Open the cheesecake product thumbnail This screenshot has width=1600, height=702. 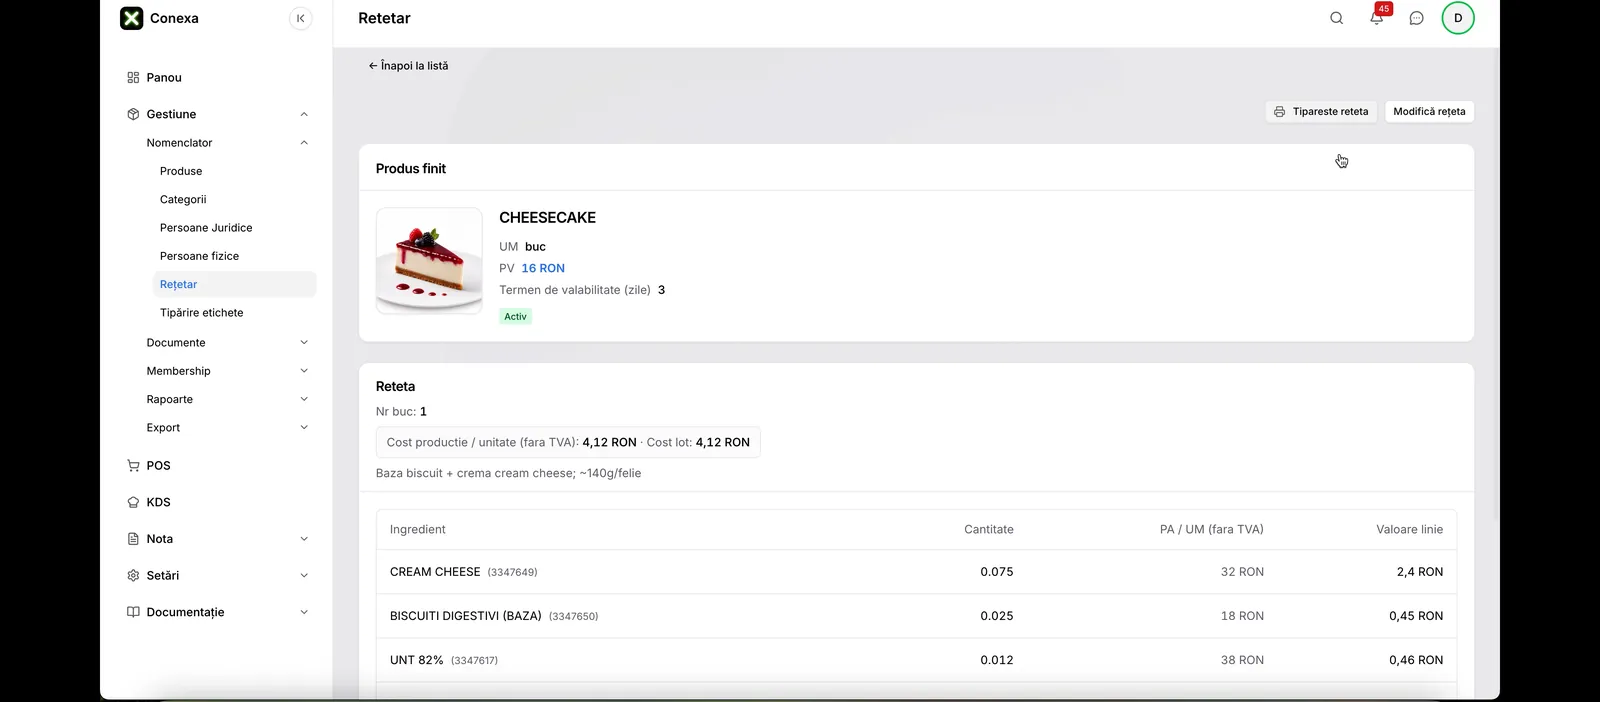click(429, 261)
